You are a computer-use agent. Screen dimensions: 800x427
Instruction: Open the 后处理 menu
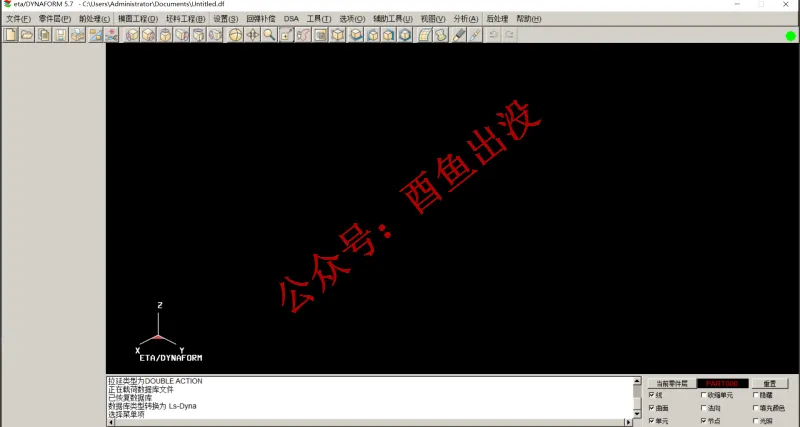click(x=497, y=19)
